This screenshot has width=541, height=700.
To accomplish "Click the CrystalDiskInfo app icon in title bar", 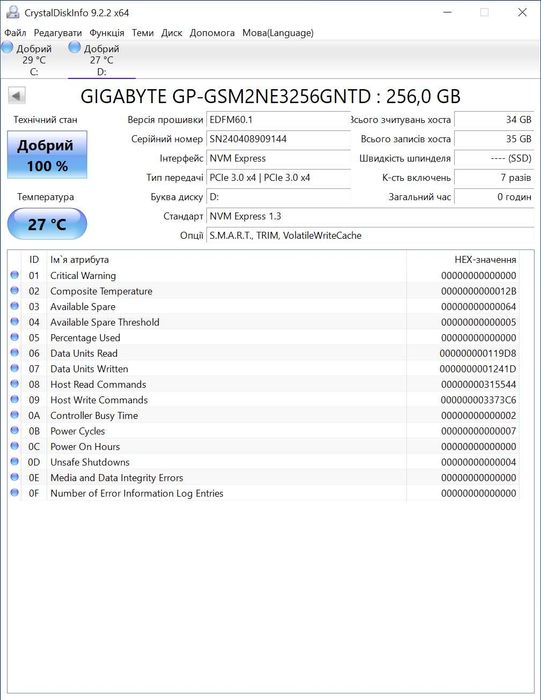I will 12,12.
